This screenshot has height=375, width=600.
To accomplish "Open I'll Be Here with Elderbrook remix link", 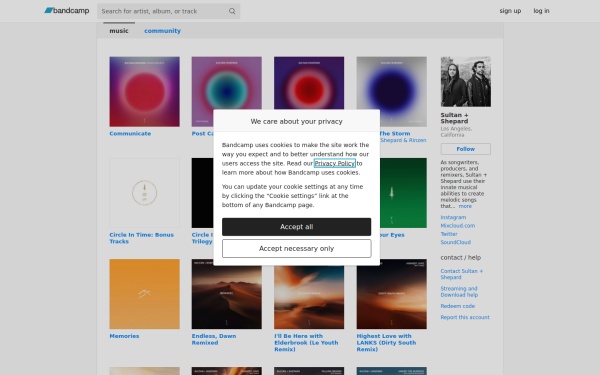I will (306, 342).
